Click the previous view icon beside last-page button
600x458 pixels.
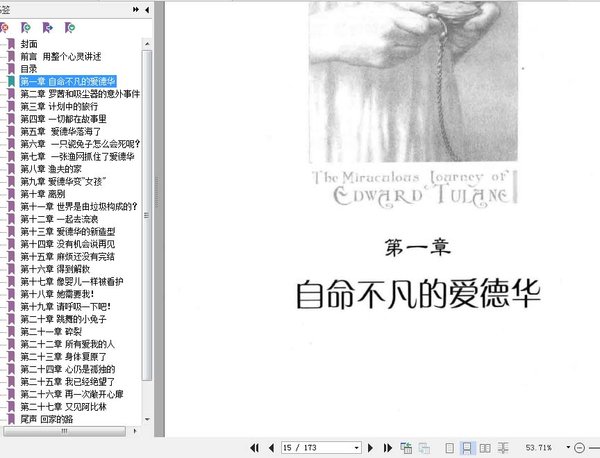click(x=406, y=448)
